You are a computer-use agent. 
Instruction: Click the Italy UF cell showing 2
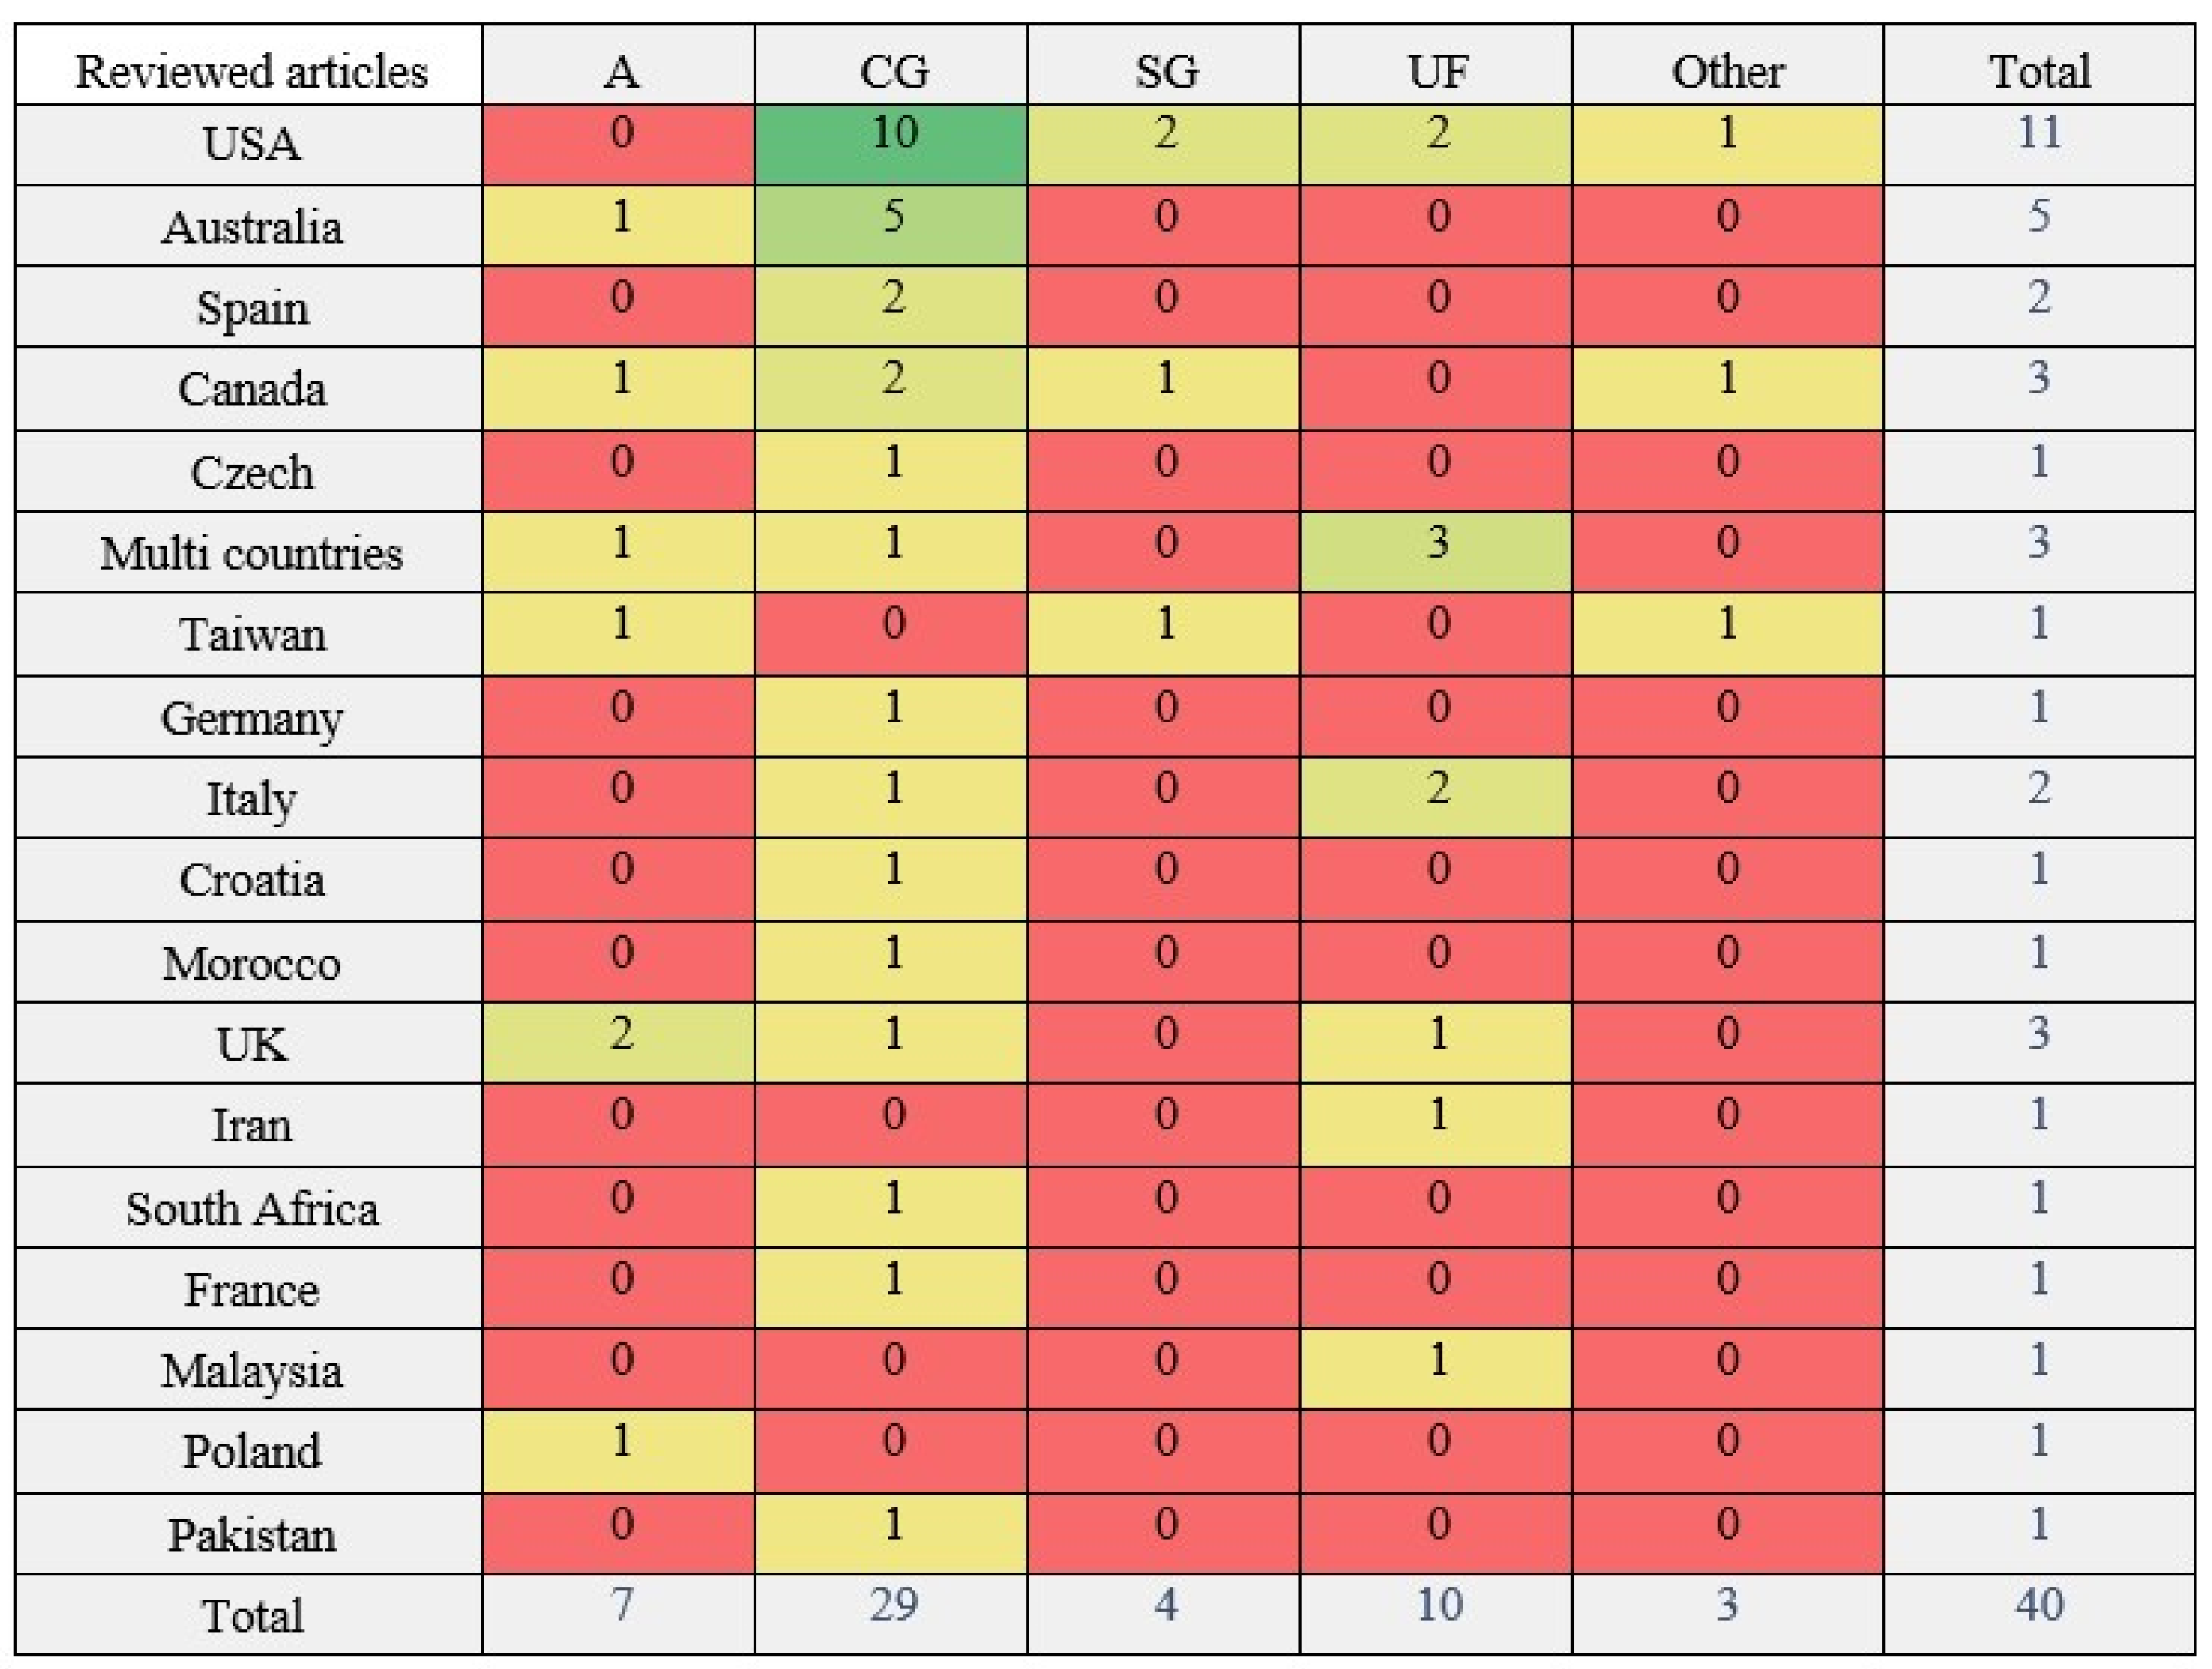(1436, 797)
